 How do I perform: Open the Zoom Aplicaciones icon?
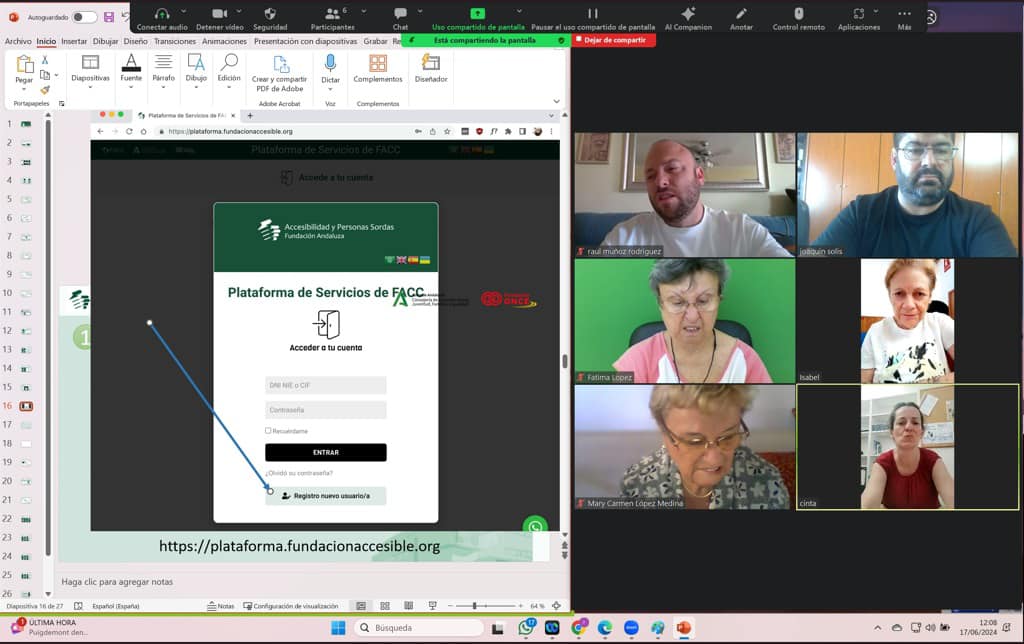858,14
